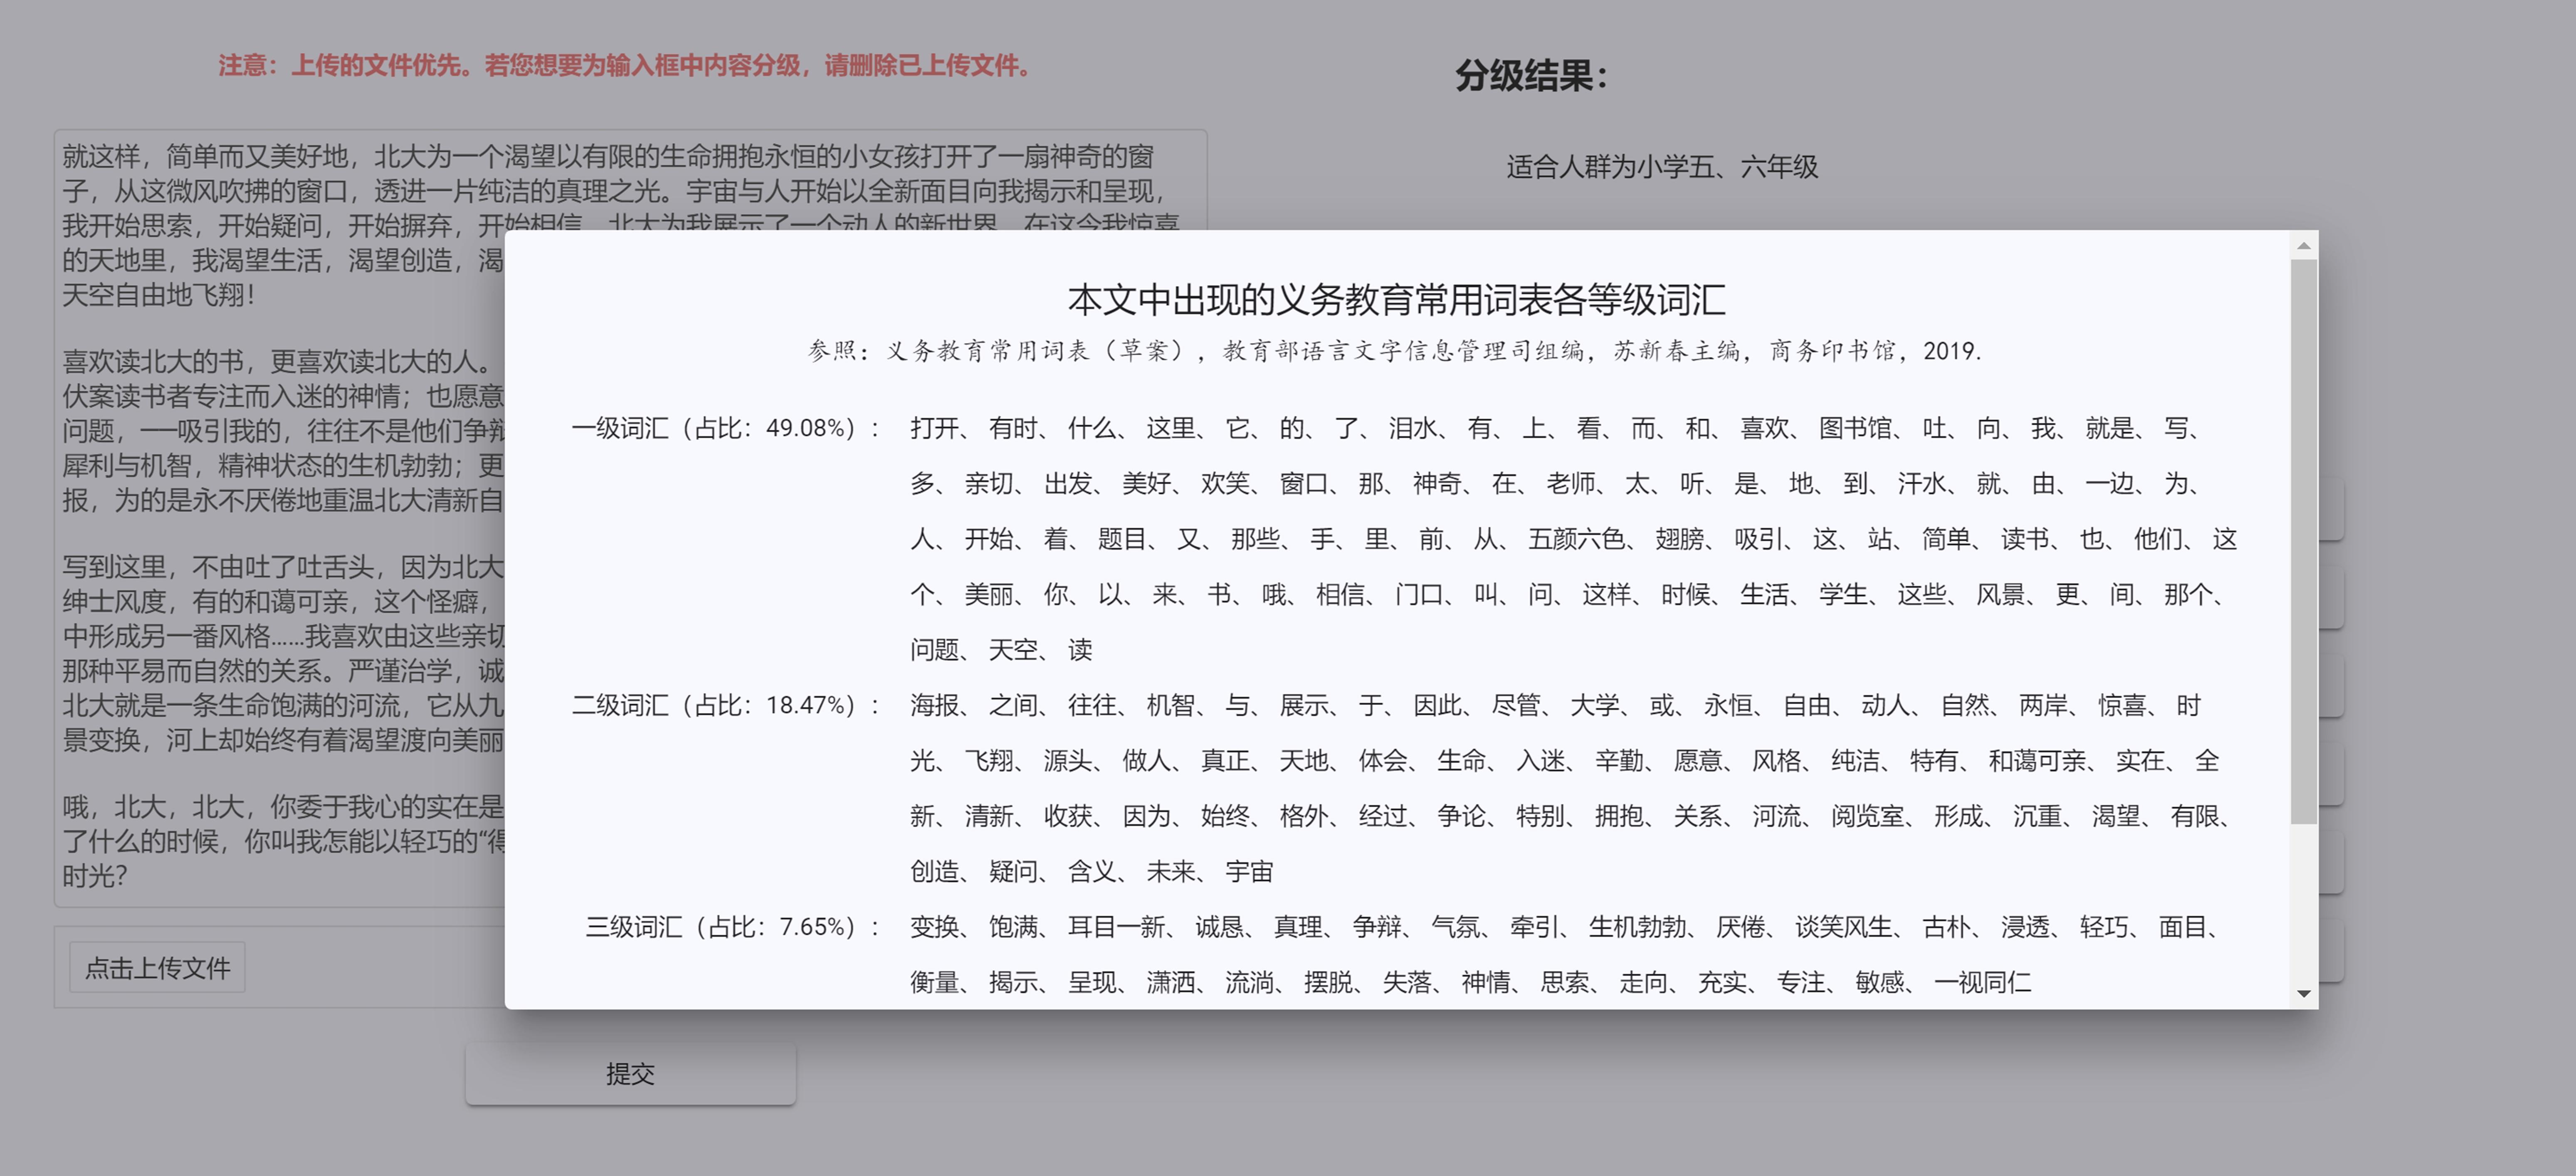Viewport: 2576px width, 1176px height.
Task: Select the 一级词汇 (占比: 49.08%) label
Action: tap(725, 428)
